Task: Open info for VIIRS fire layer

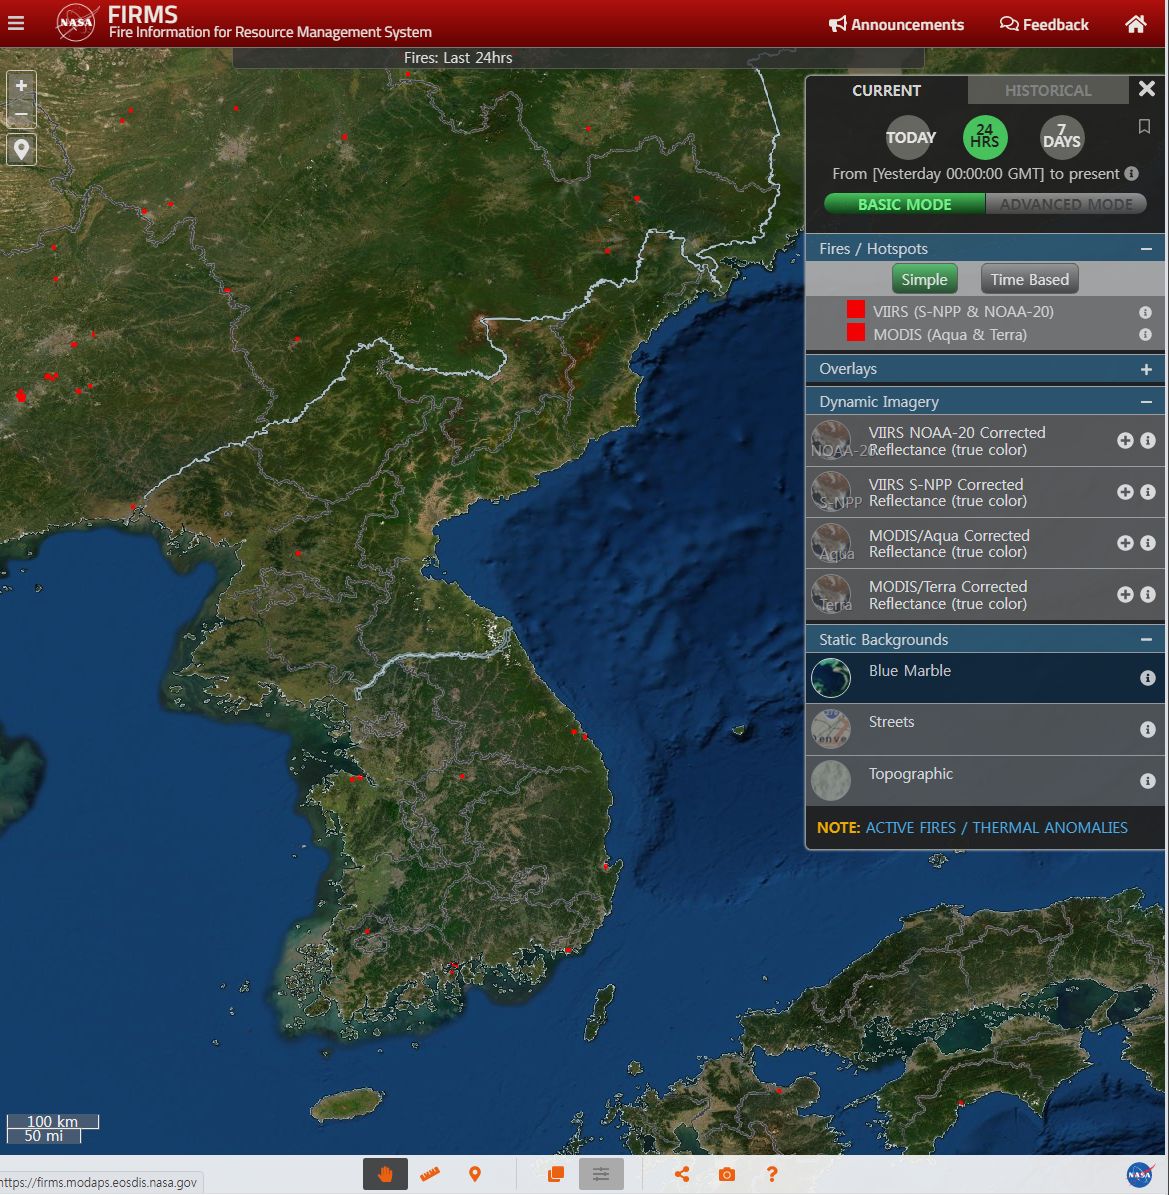Action: [x=1145, y=312]
